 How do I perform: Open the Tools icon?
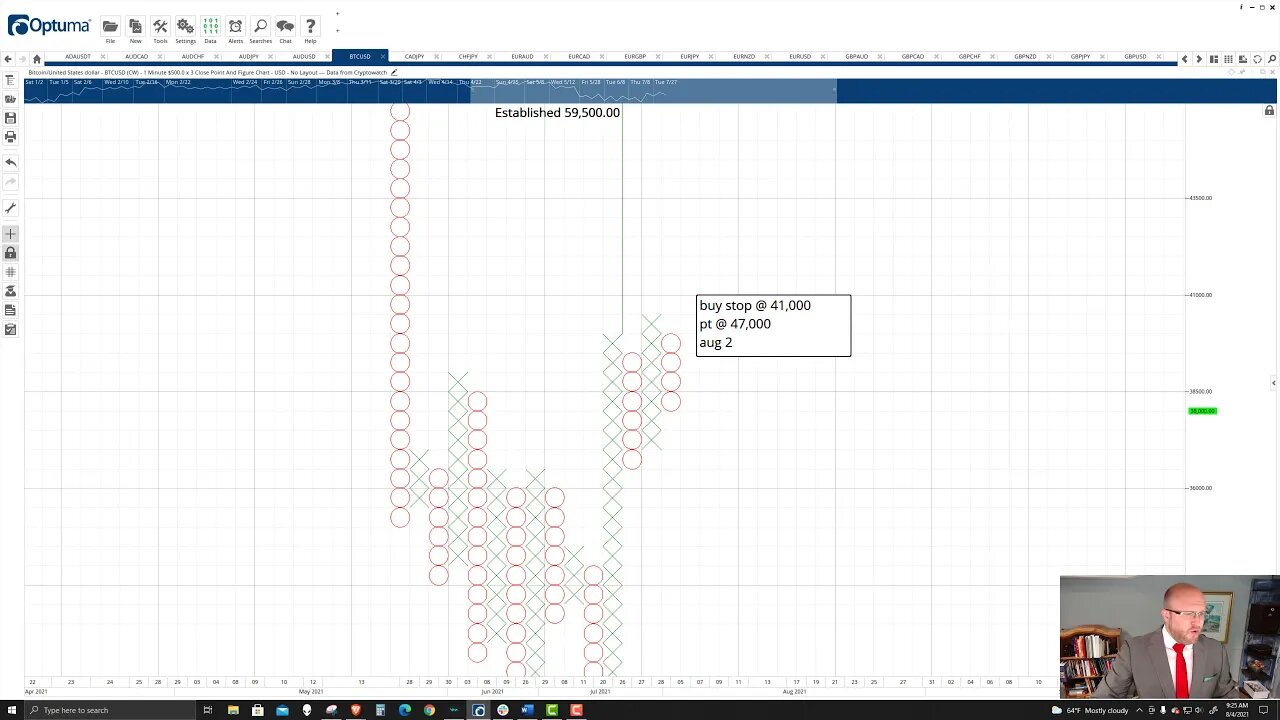(x=160, y=29)
